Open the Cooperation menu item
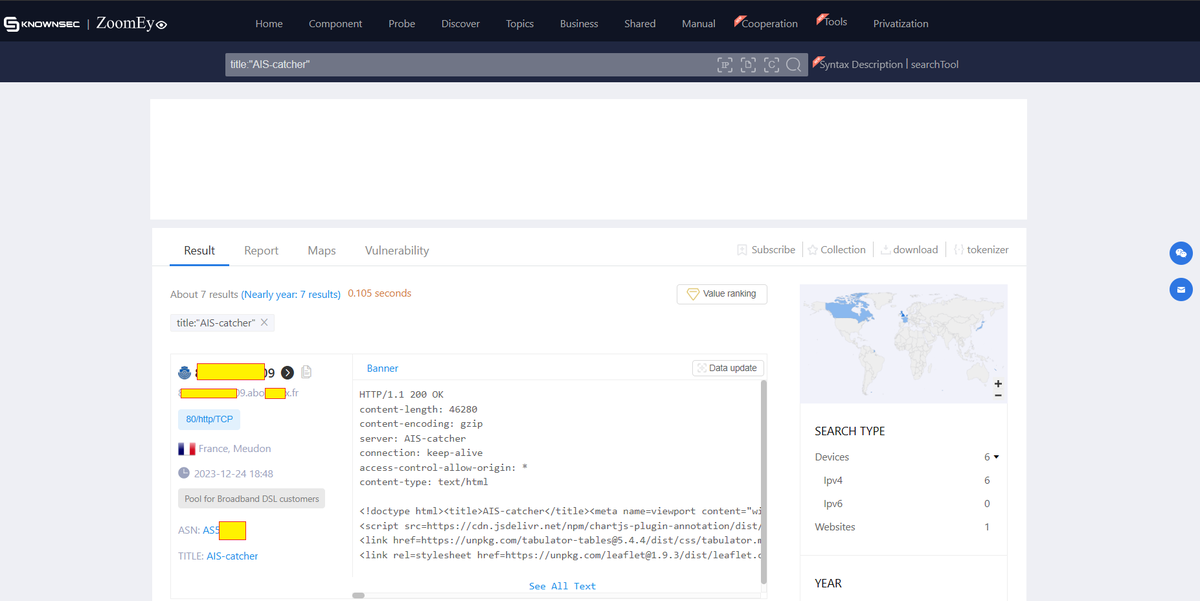The image size is (1200, 601). coord(767,23)
